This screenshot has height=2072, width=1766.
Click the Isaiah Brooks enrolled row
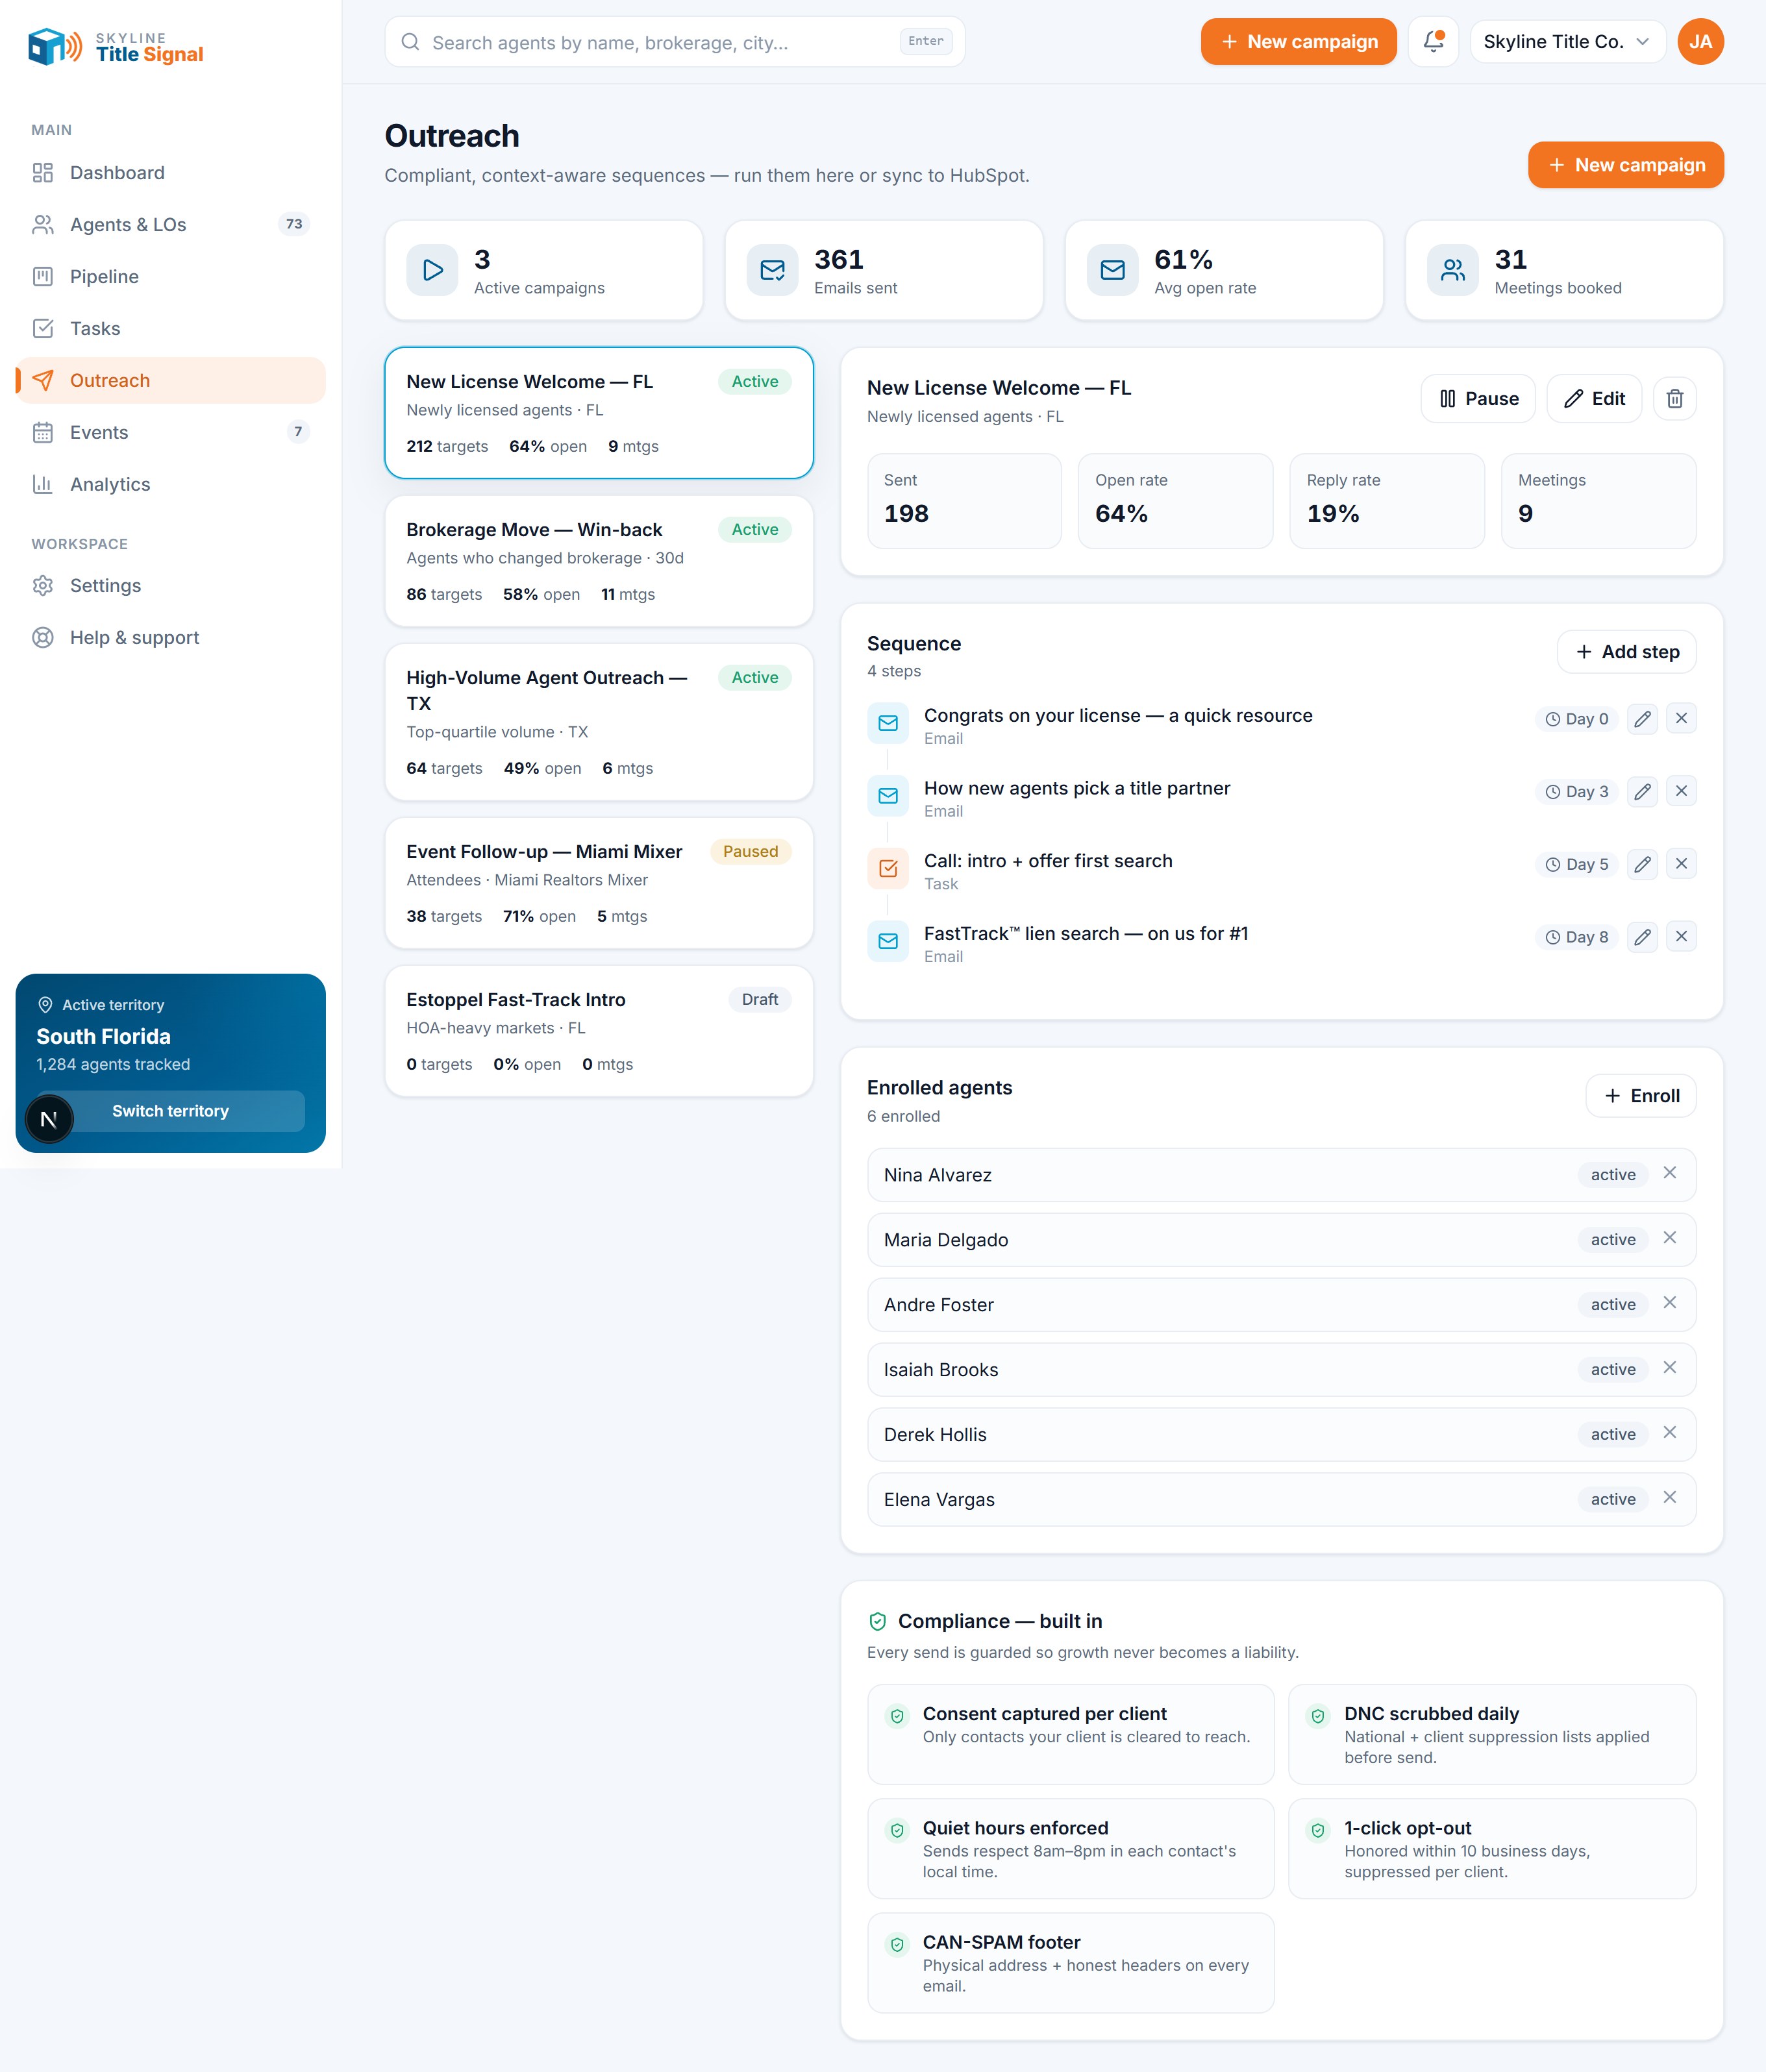(x=1281, y=1370)
